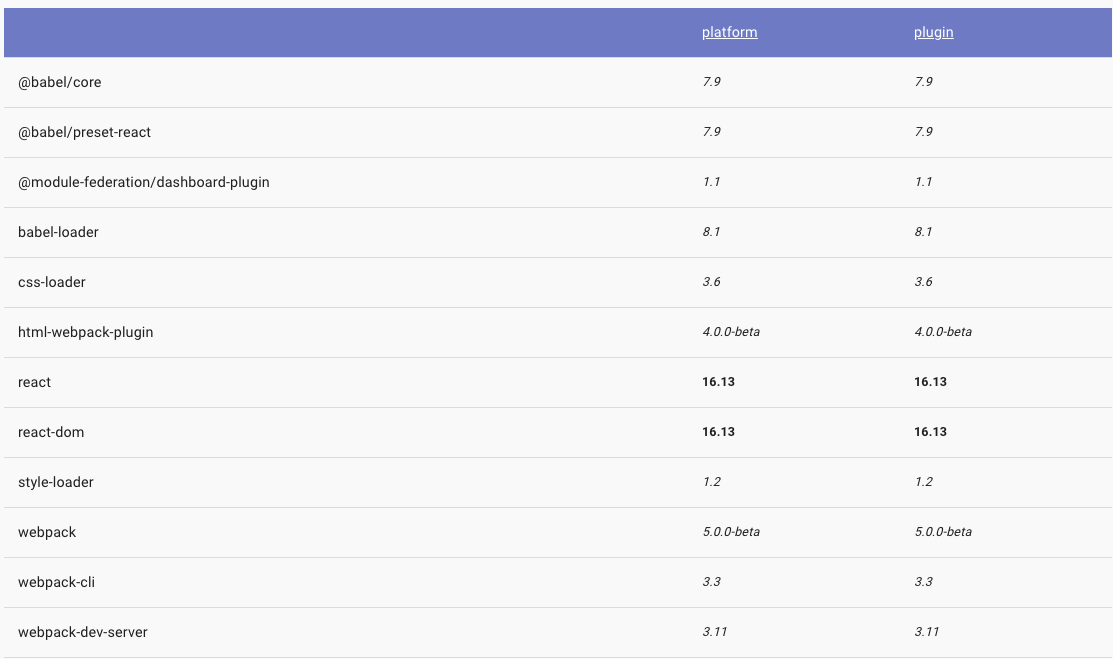Select the webpack row name
Screen dimensions: 1113x659
point(47,532)
